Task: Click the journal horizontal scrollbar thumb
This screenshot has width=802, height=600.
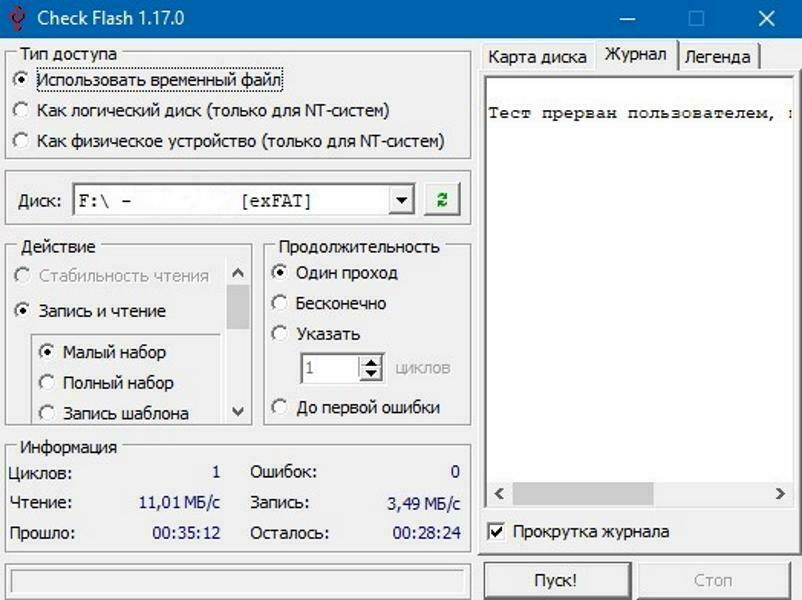Action: (583, 494)
